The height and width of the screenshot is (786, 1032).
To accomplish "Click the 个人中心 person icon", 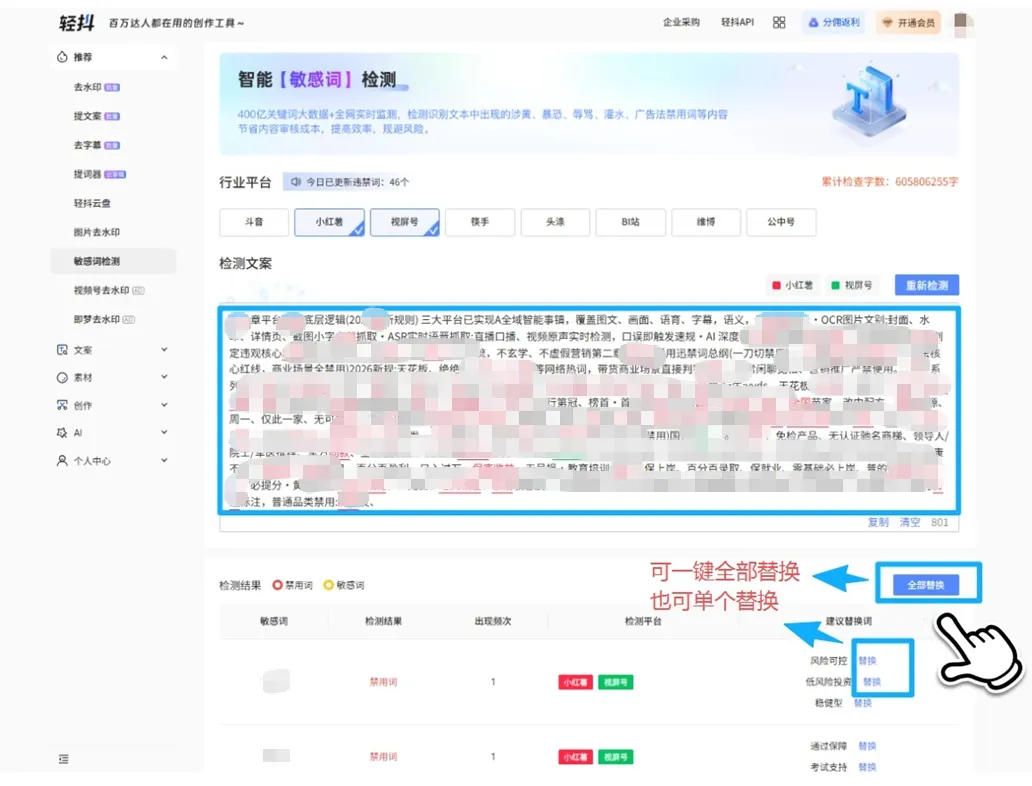I will point(62,460).
